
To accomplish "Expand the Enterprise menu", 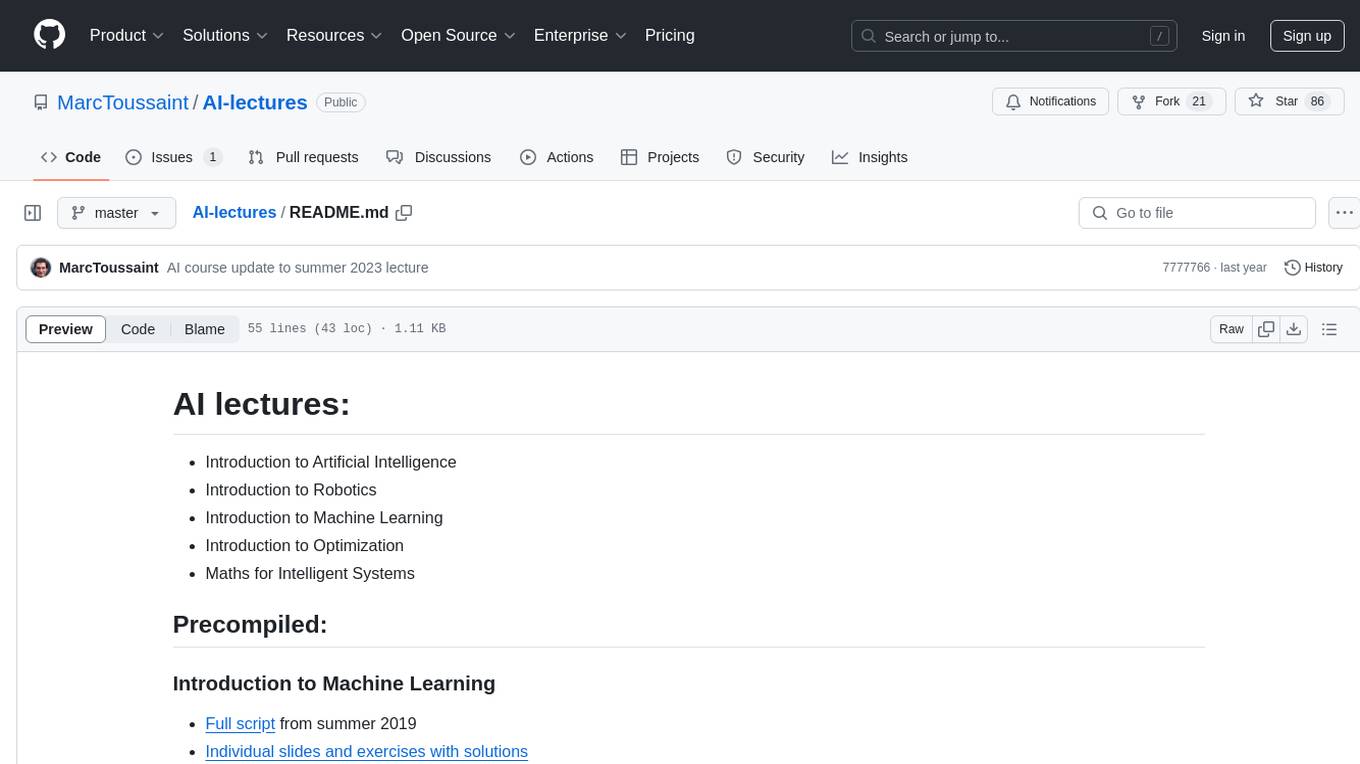I will pyautogui.click(x=581, y=35).
